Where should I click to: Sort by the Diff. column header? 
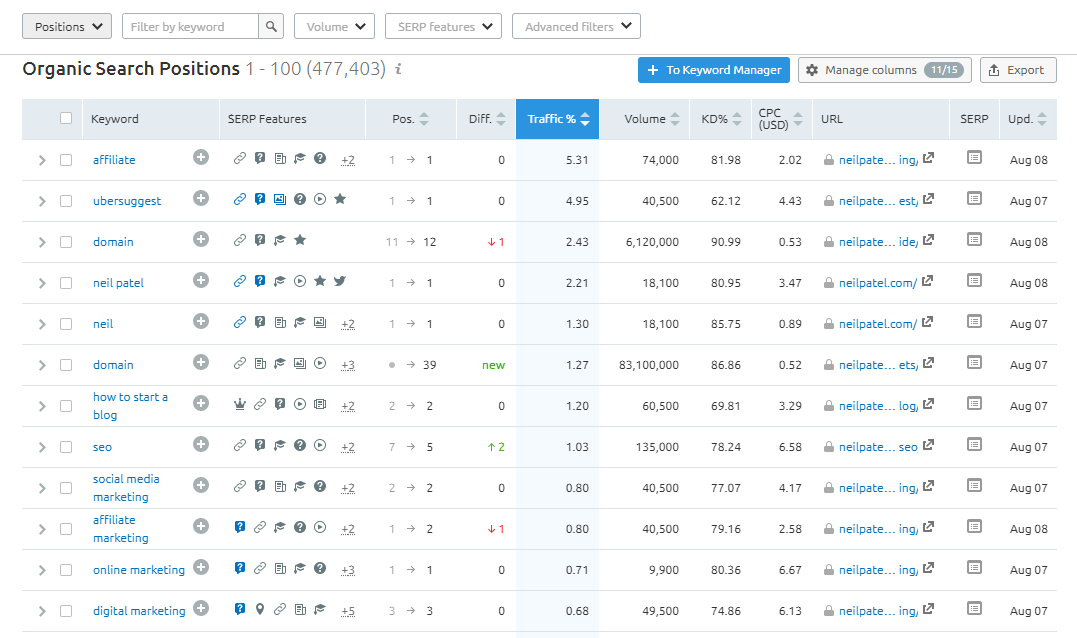486,119
